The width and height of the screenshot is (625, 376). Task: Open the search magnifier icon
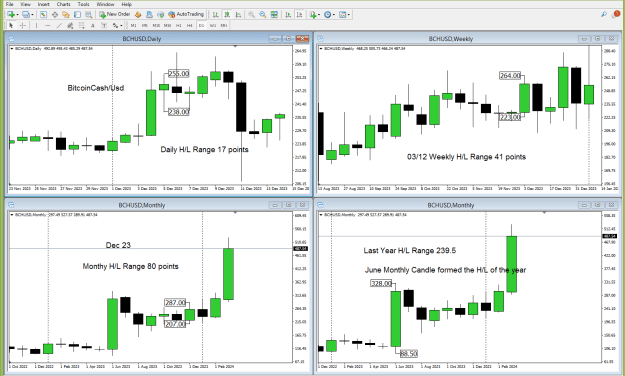click(x=604, y=14)
